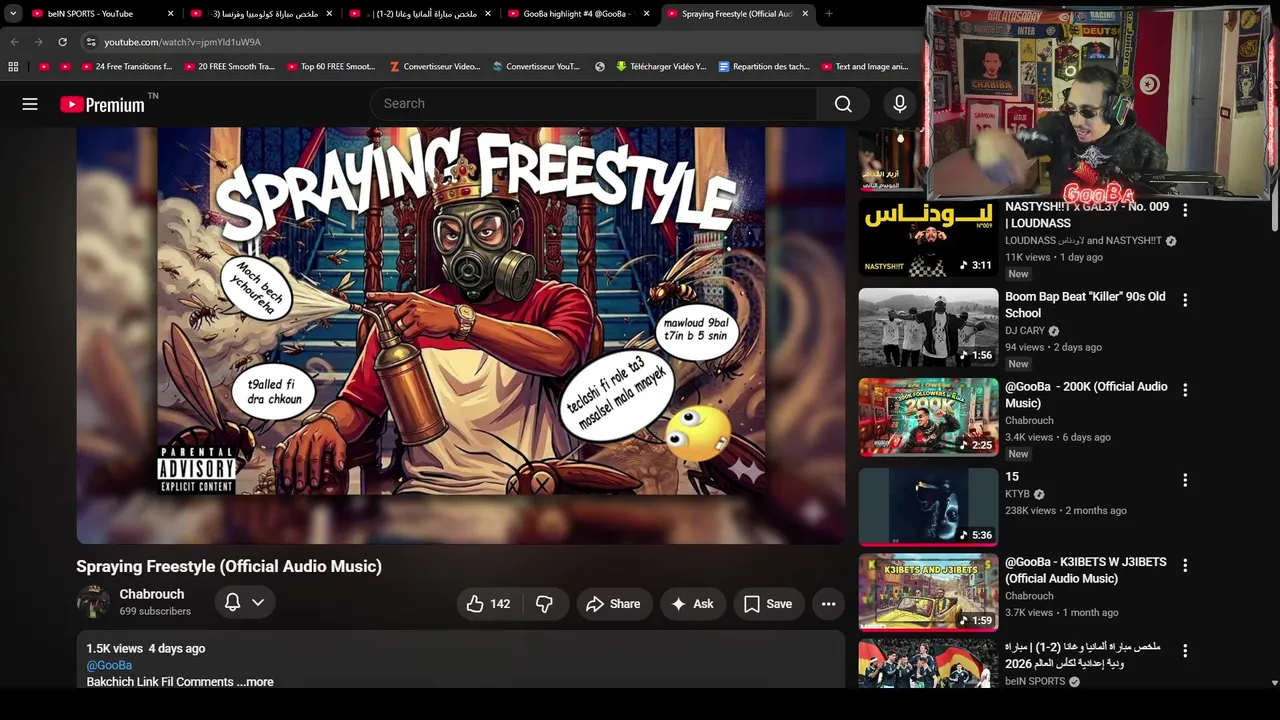This screenshot has width=1280, height=720.
Task: Open the 20 FREE Smooth Tra... bookmark
Action: tap(229, 67)
